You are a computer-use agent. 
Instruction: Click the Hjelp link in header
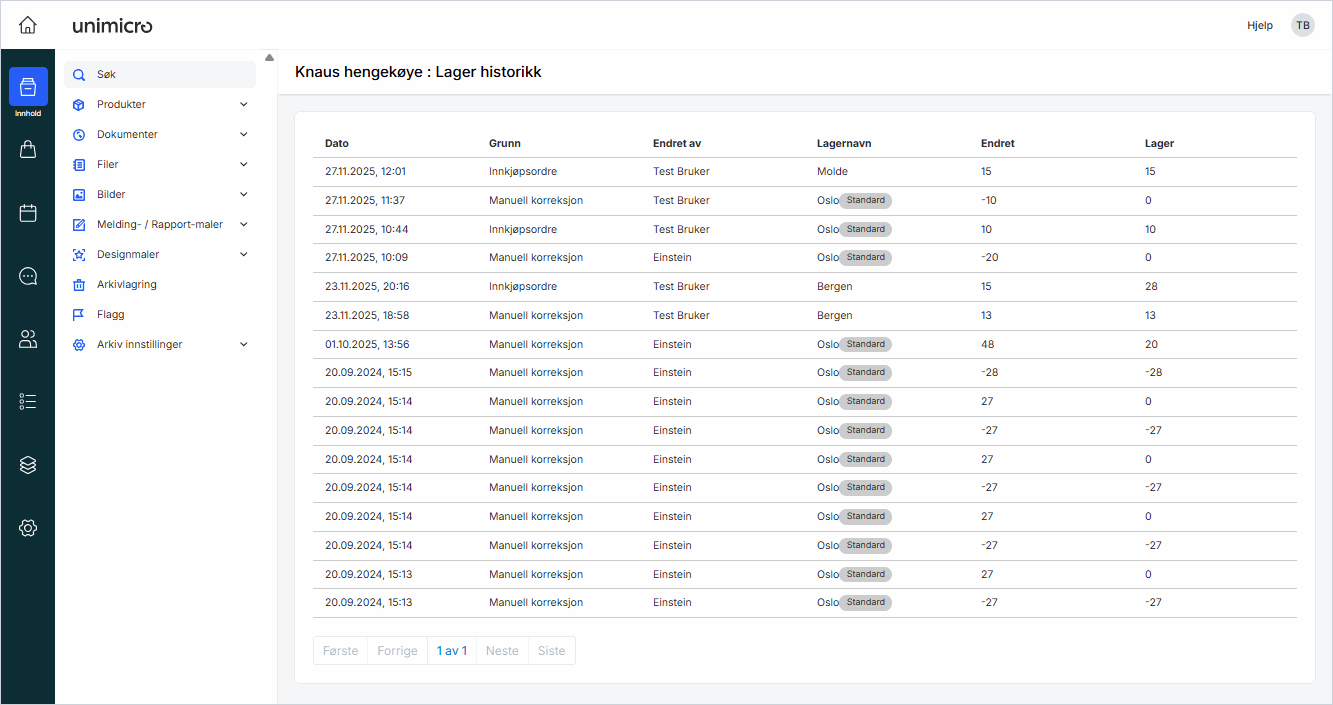pyautogui.click(x=1260, y=25)
